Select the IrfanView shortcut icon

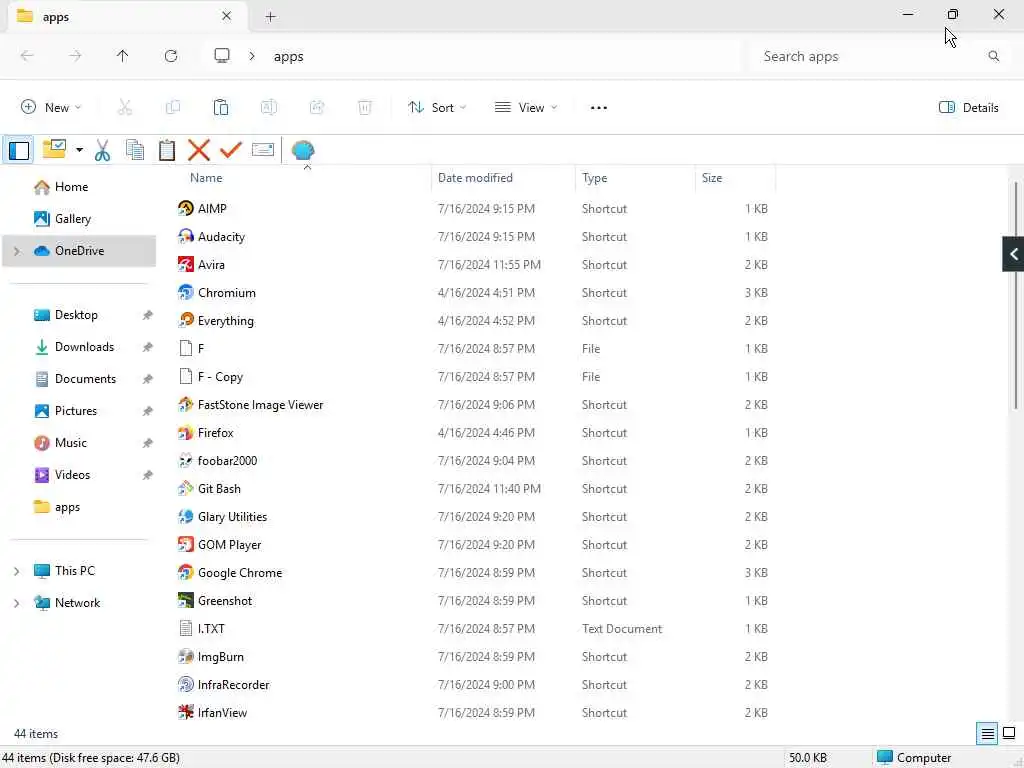(185, 712)
